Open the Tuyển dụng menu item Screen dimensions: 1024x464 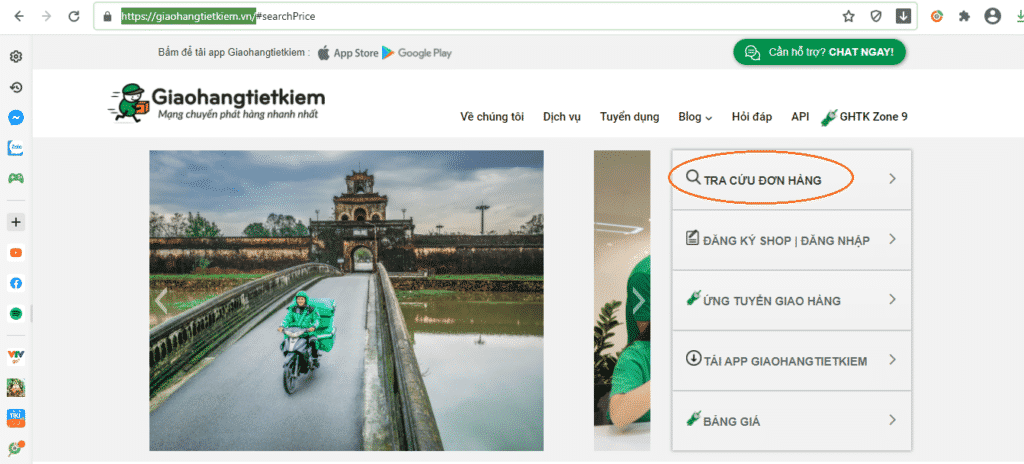click(x=630, y=117)
